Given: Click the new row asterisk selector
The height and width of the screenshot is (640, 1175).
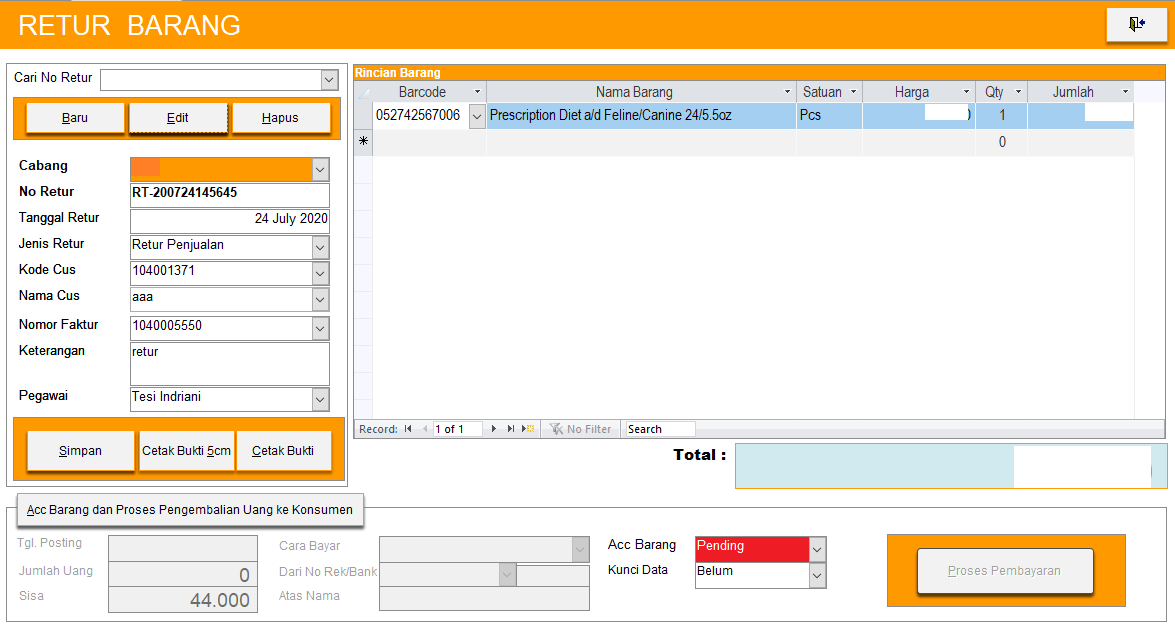Looking at the screenshot, I should click(x=363, y=142).
